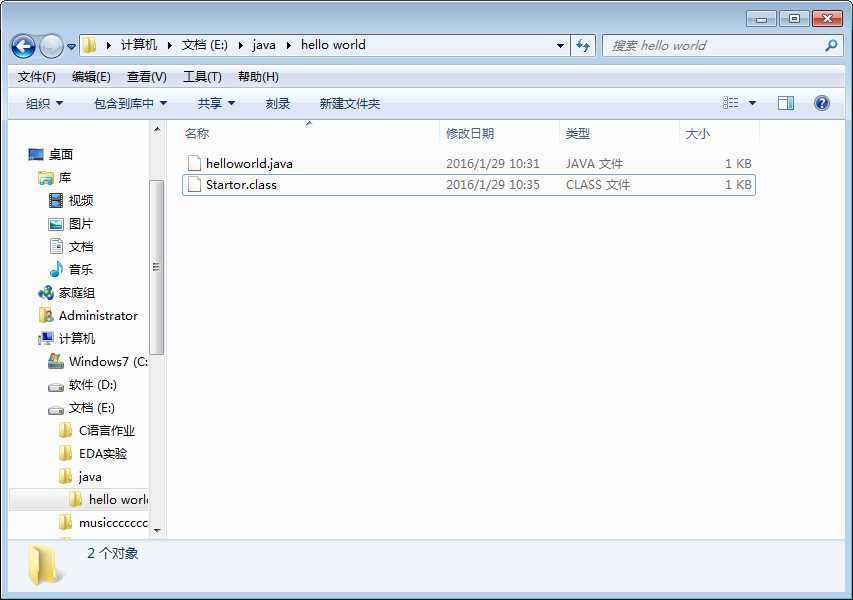Click the sidebar scrollbar up arrow

pos(157,129)
